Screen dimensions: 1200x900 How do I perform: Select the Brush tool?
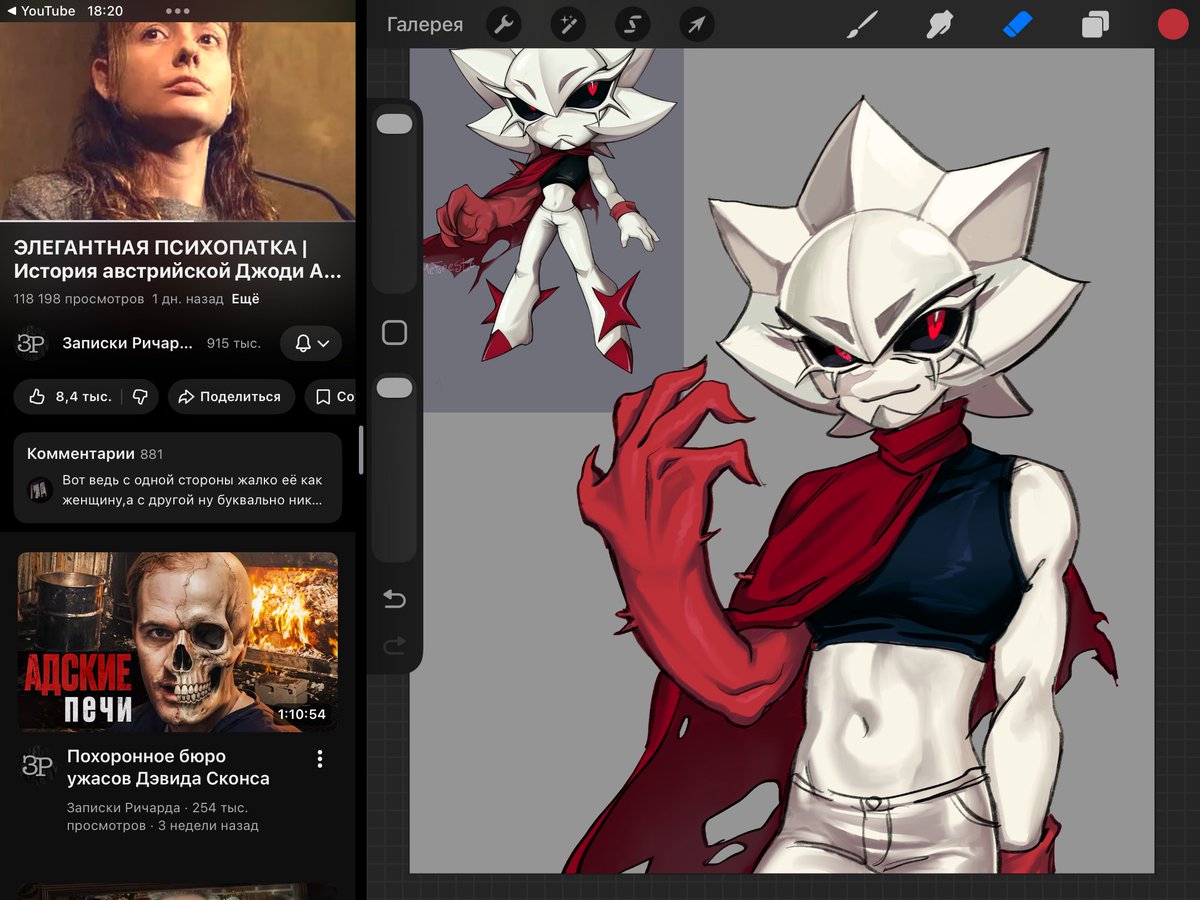point(861,24)
